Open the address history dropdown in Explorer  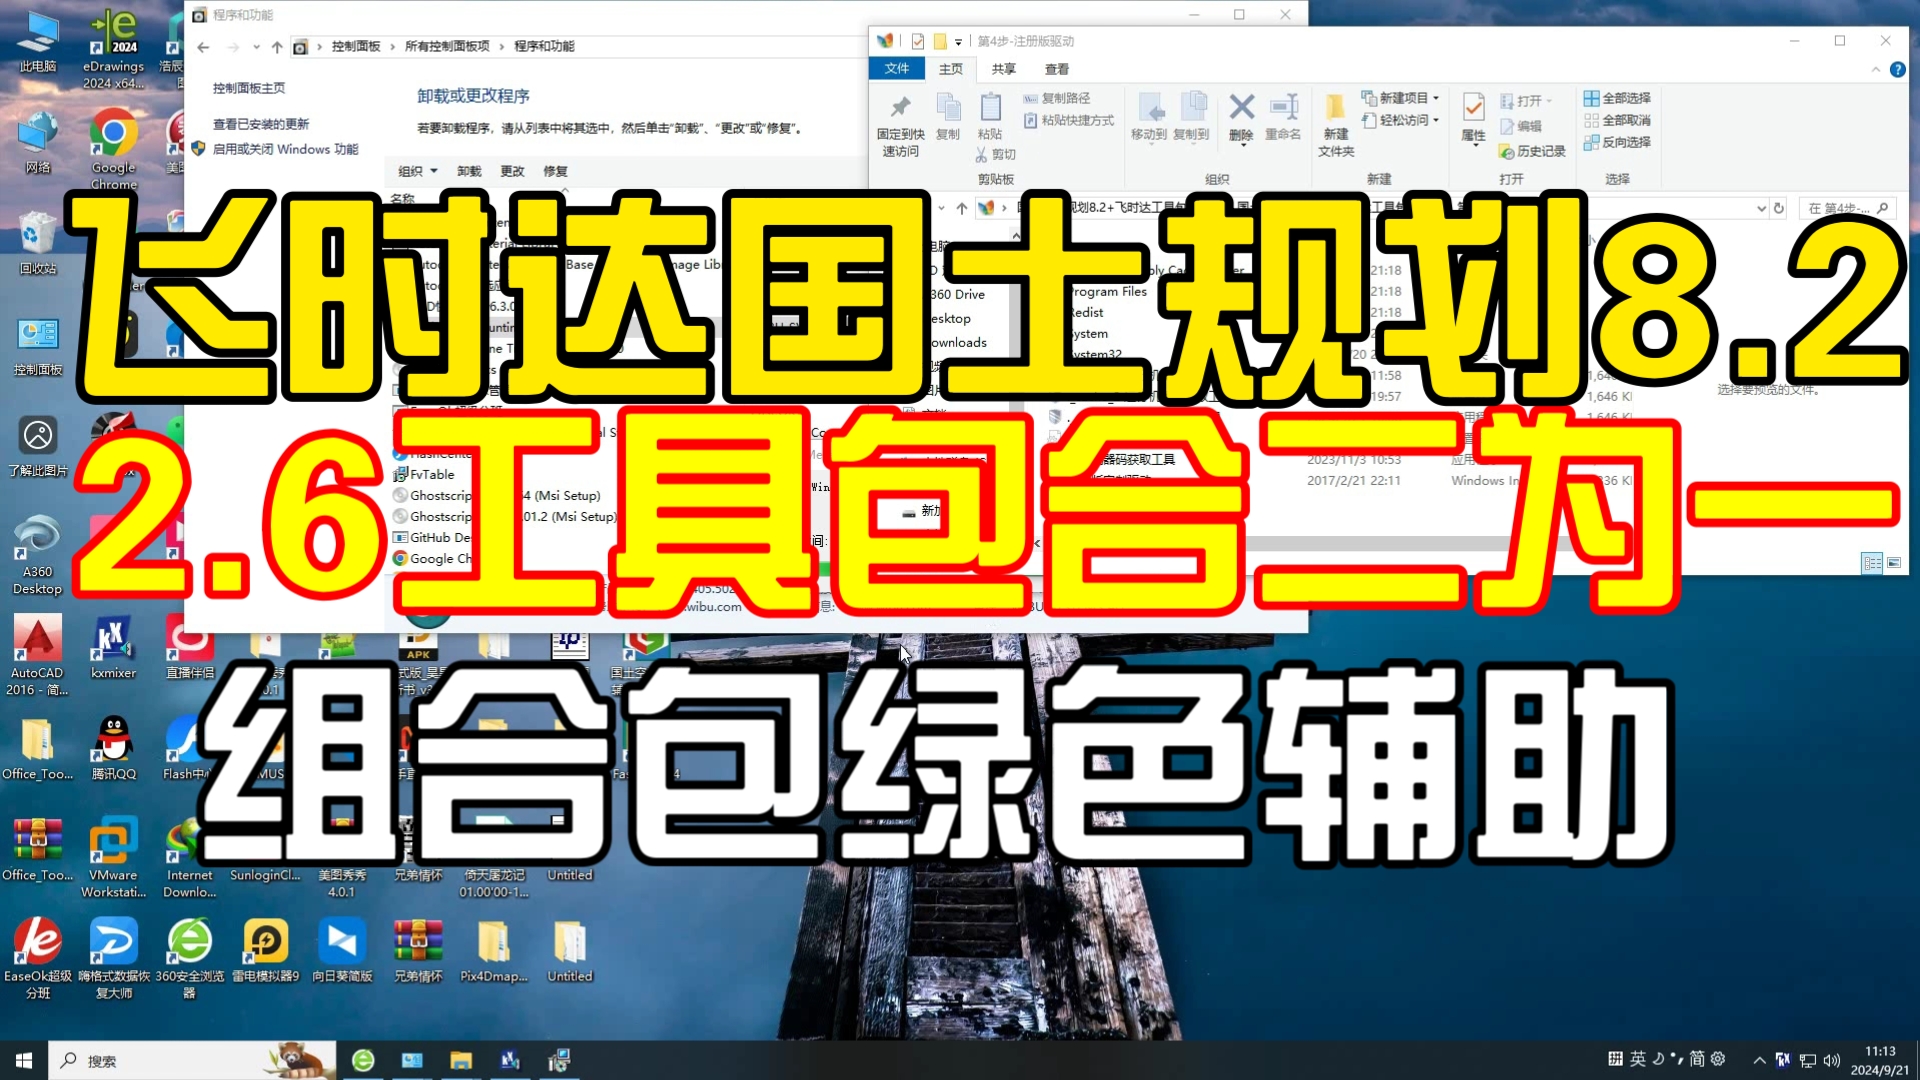point(1761,208)
